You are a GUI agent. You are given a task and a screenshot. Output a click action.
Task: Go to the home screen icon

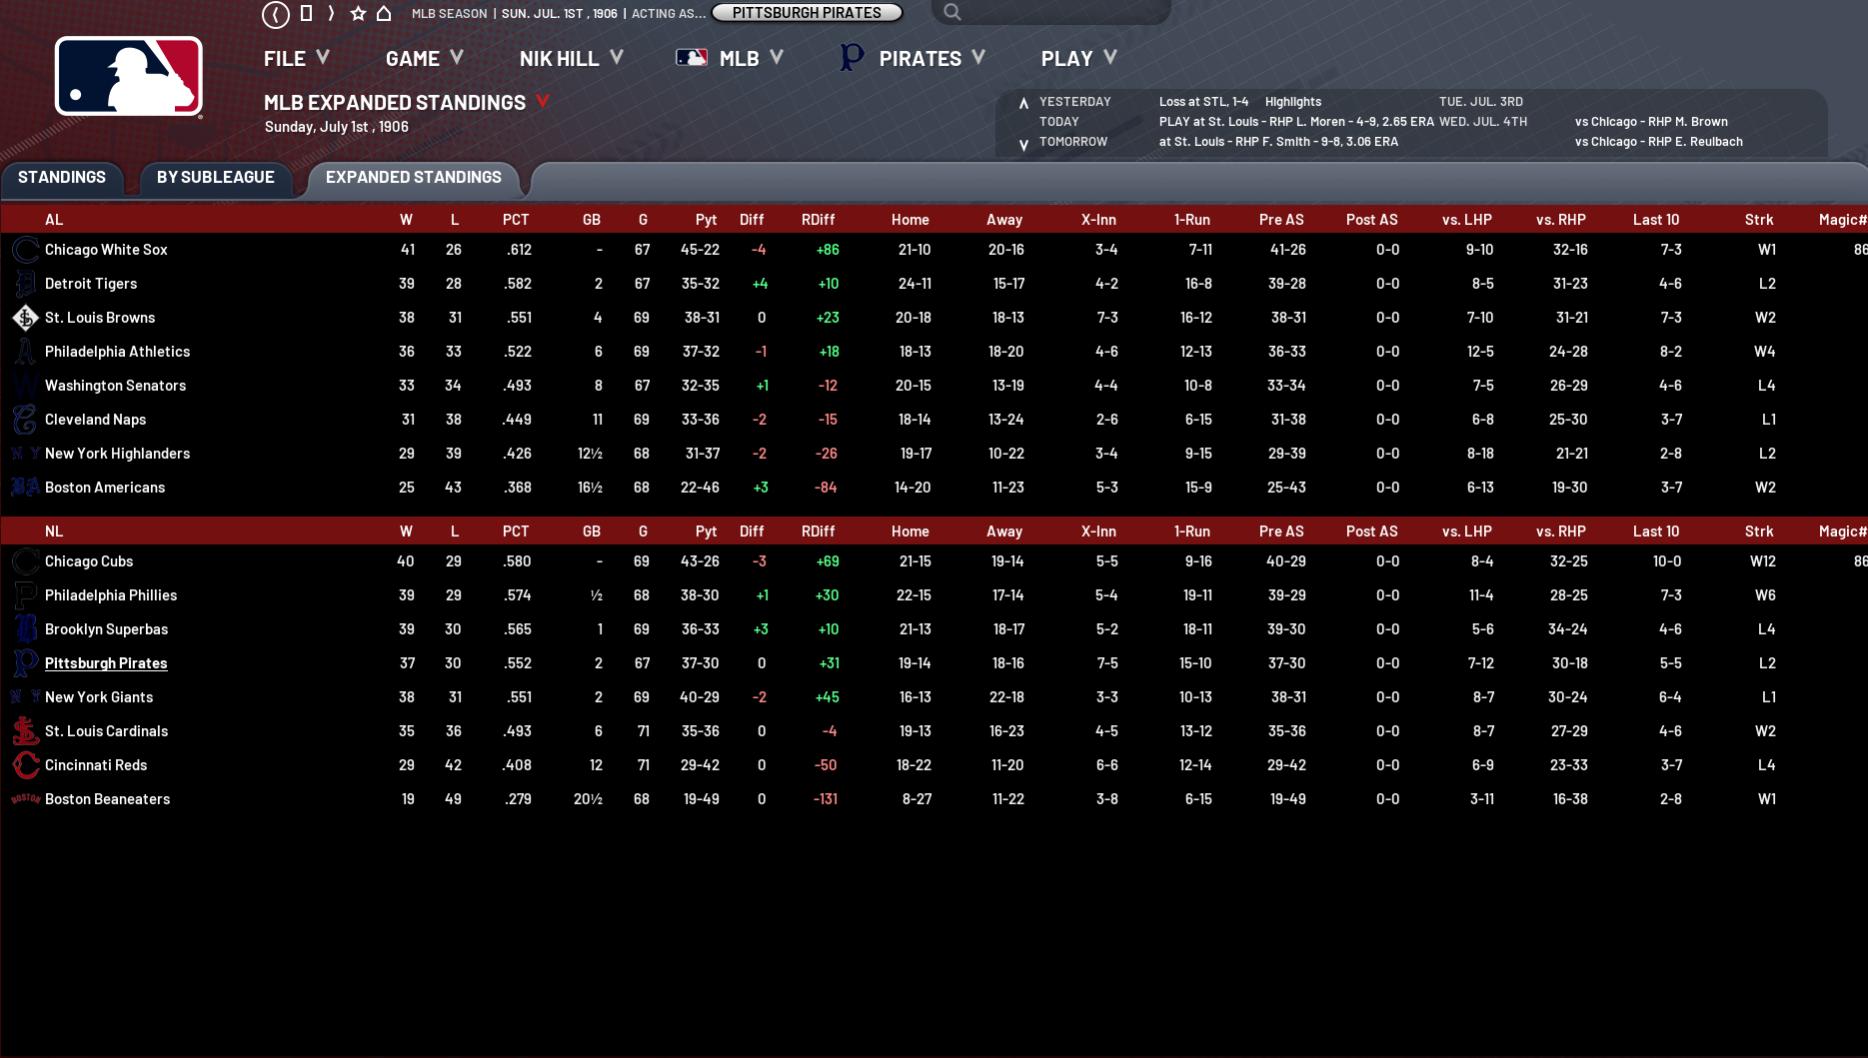tap(384, 14)
